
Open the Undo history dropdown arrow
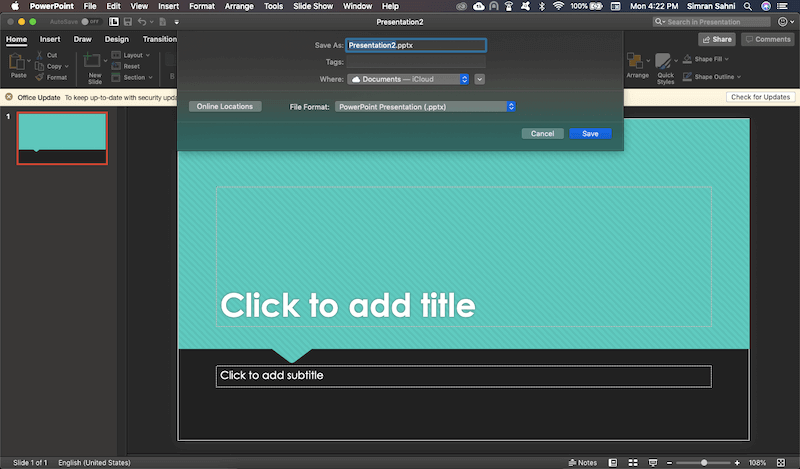(152, 22)
